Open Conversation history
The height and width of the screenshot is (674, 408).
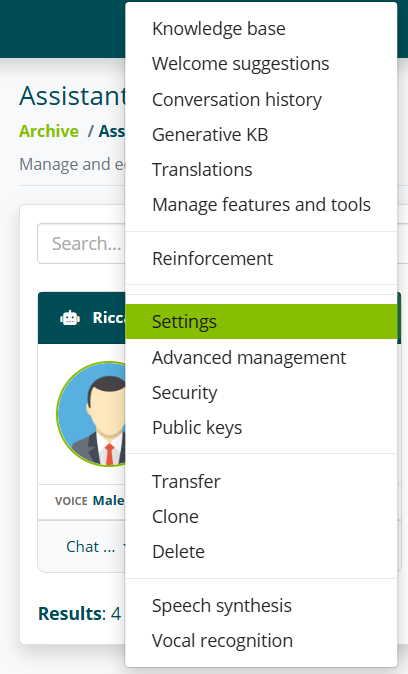[x=261, y=99]
